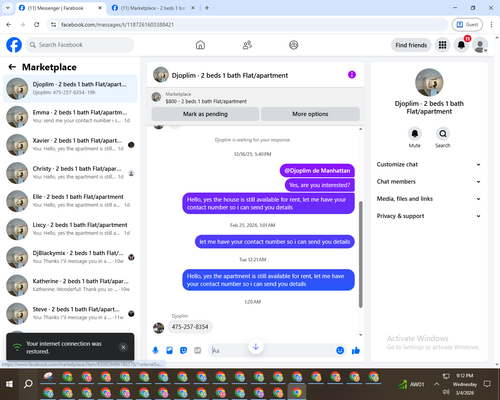Open Chrome three-dot menu
The image size is (500, 400).
pyautogui.click(x=491, y=24)
